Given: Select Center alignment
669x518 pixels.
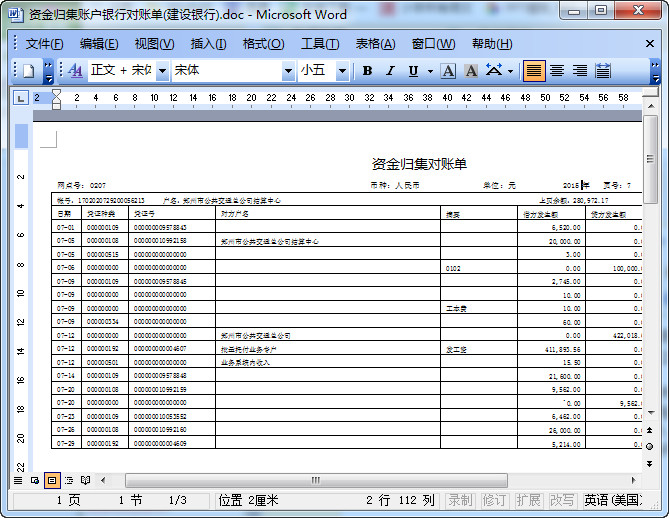Looking at the screenshot, I should [x=557, y=71].
